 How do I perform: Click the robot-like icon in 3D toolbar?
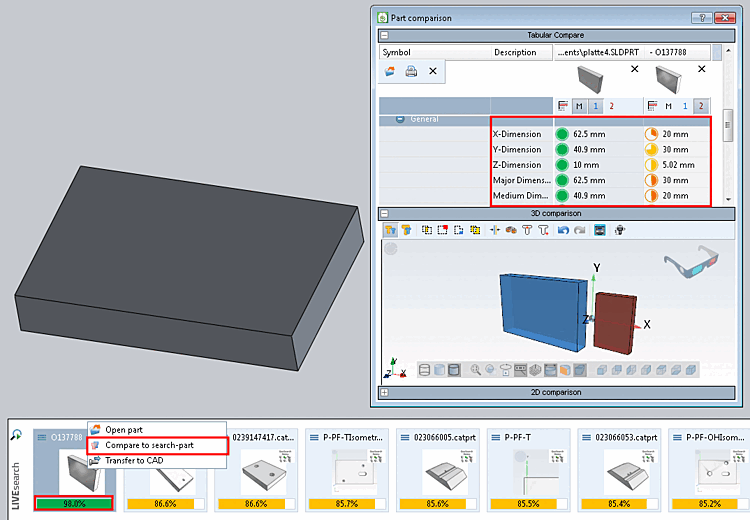[x=620, y=230]
